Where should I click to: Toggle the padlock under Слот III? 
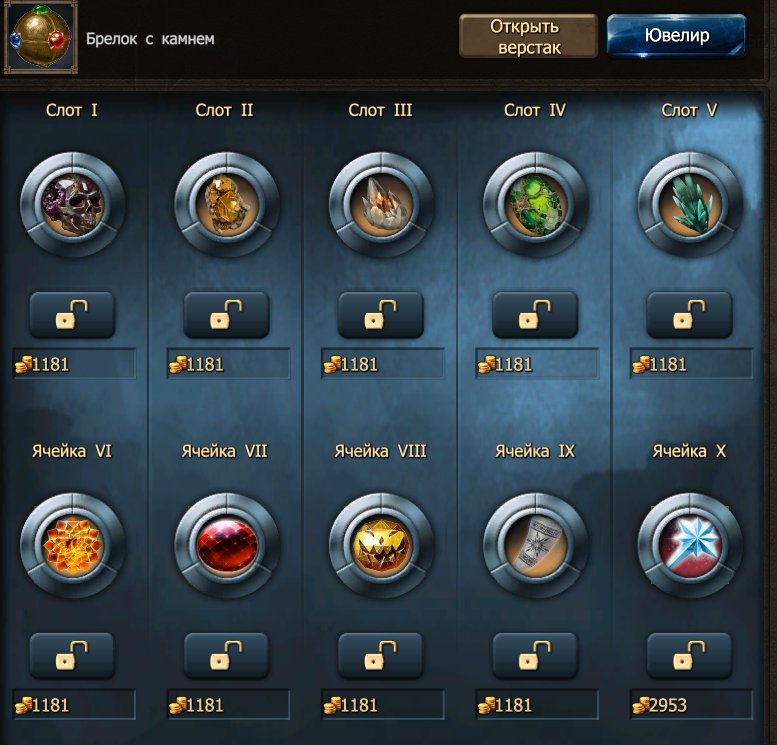[x=381, y=315]
